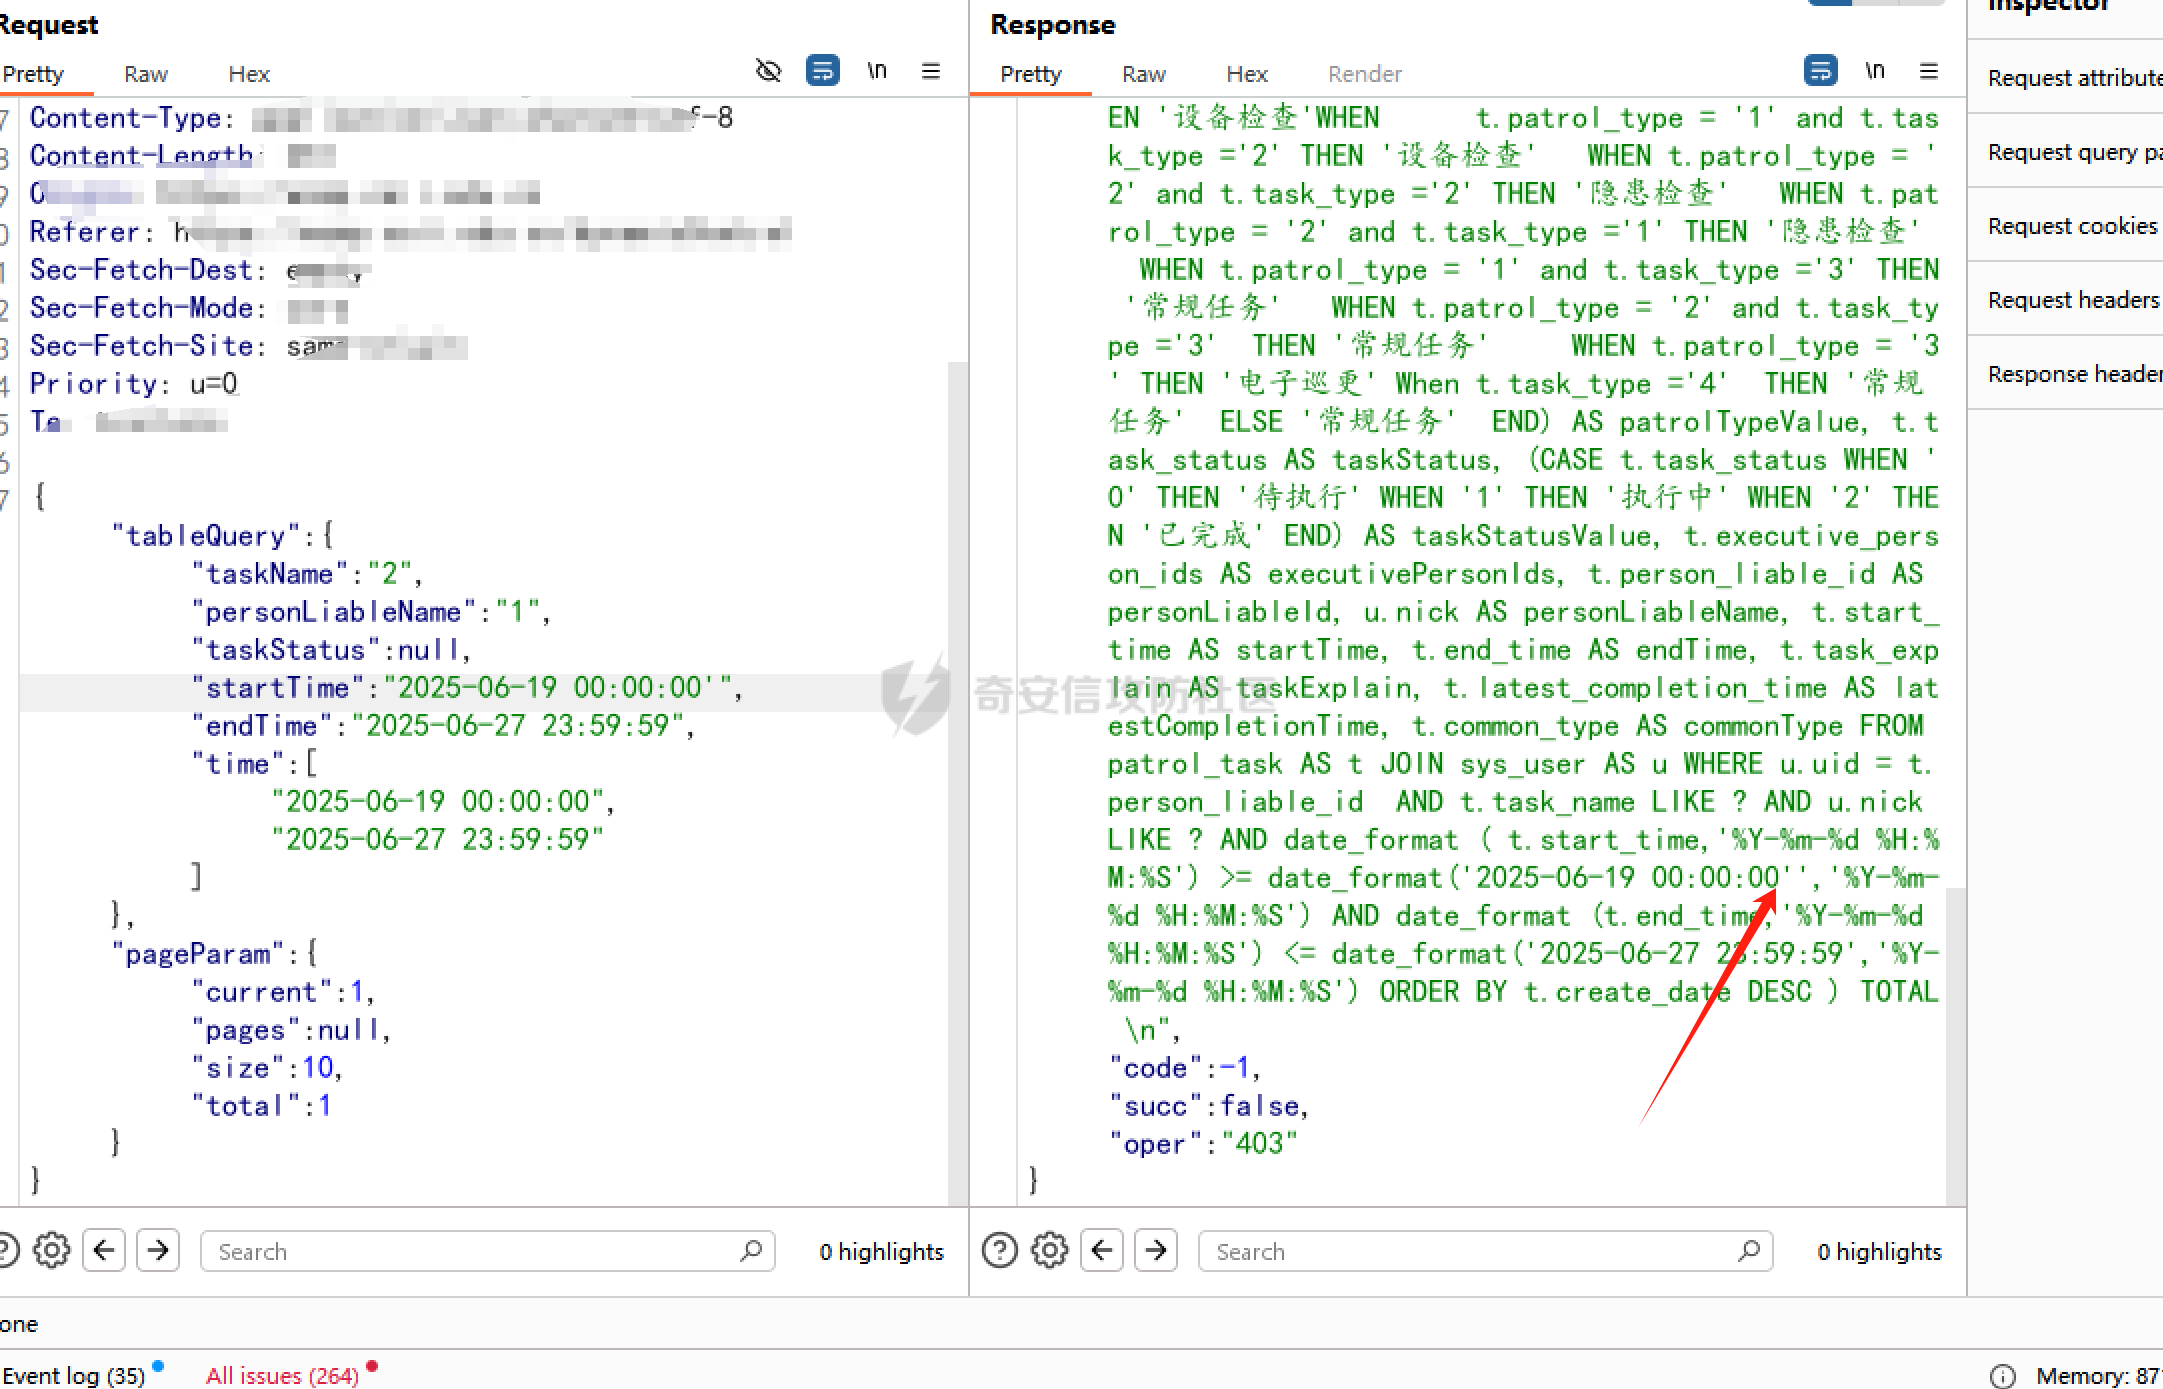The image size is (2163, 1389).
Task: Expand Request attributes in Inspector
Action: [x=2065, y=78]
